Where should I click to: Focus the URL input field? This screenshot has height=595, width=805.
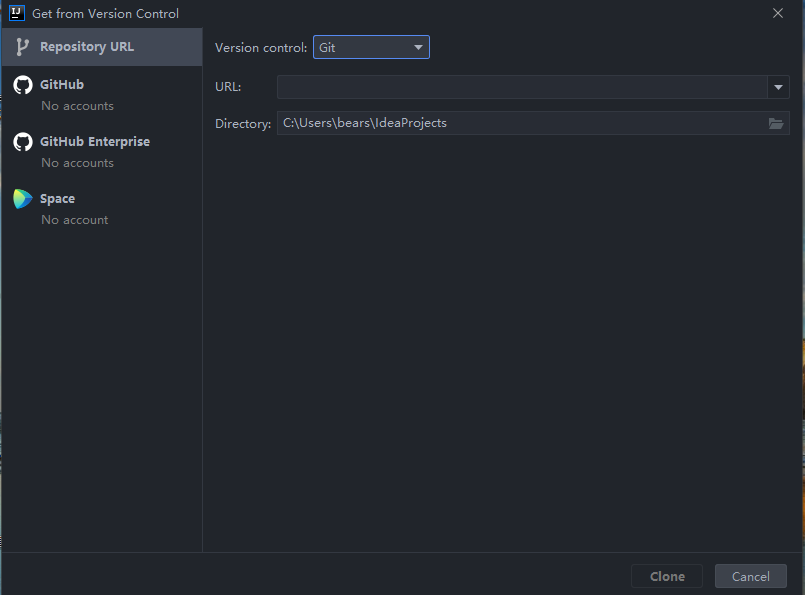pyautogui.click(x=522, y=87)
